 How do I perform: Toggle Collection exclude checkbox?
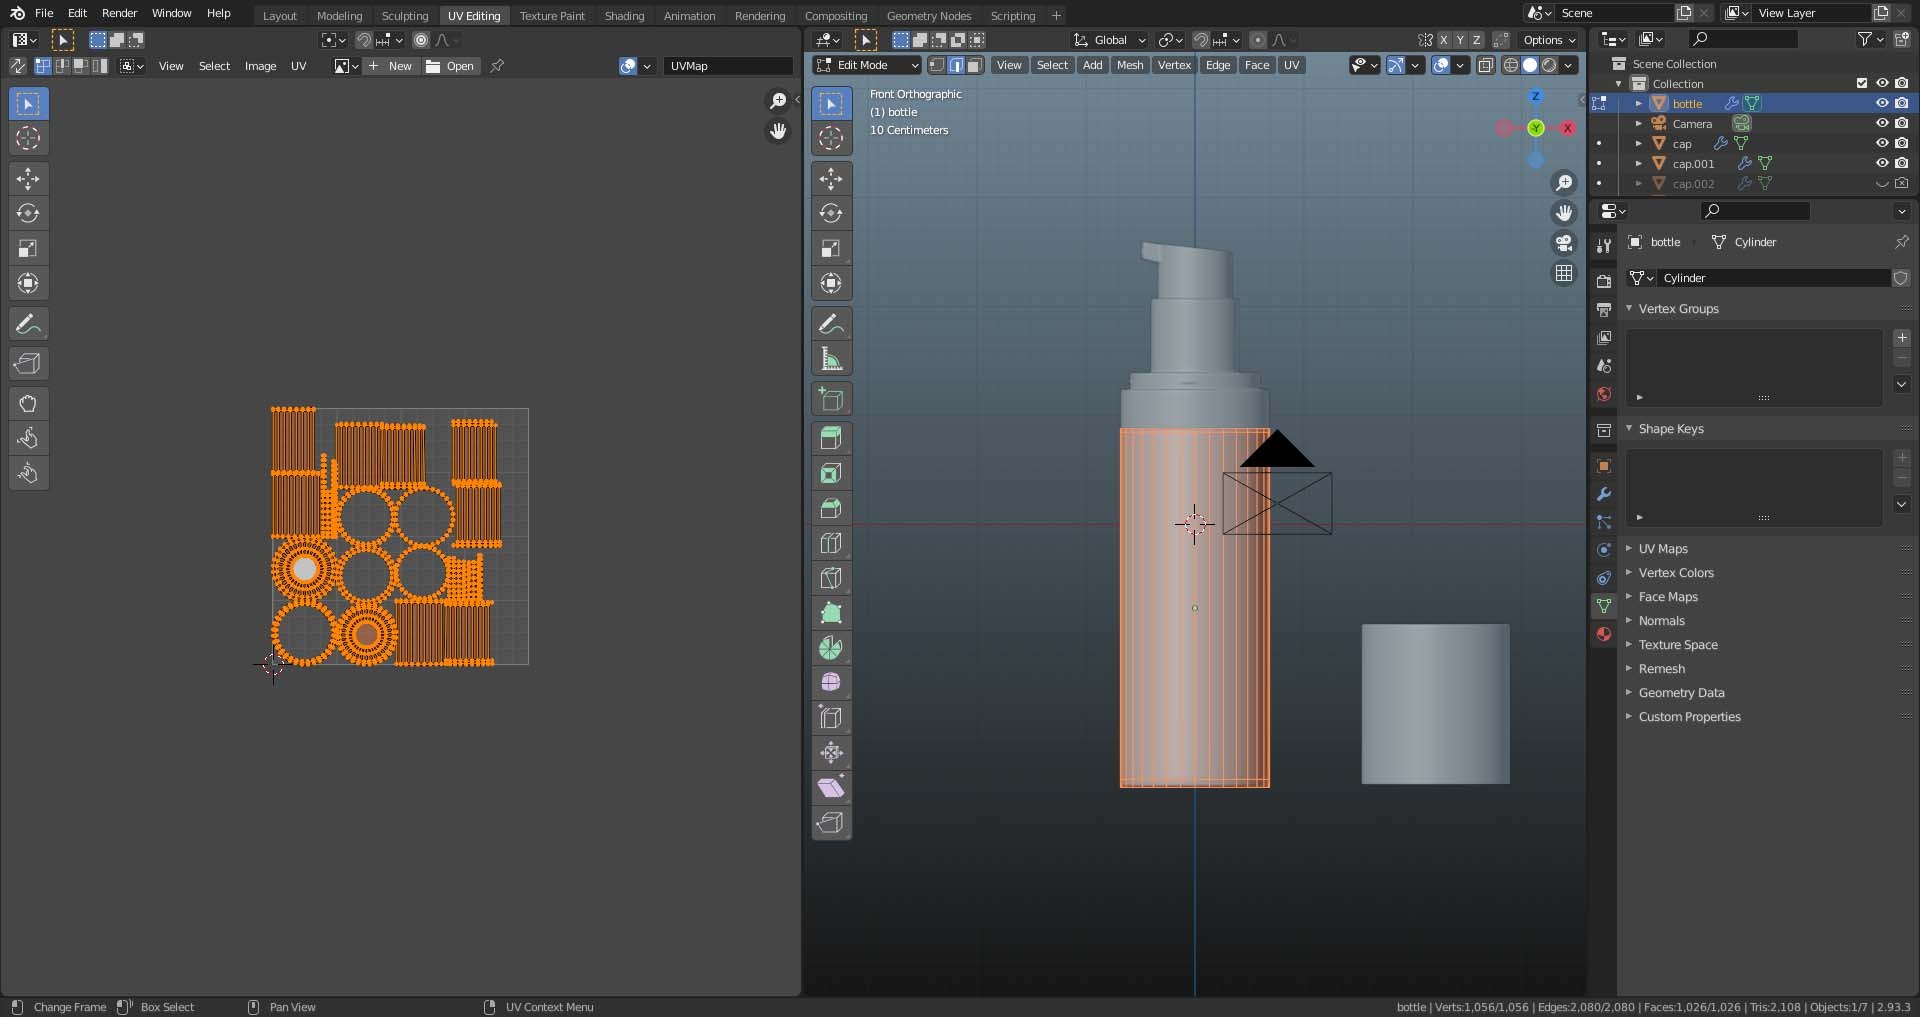point(1862,83)
